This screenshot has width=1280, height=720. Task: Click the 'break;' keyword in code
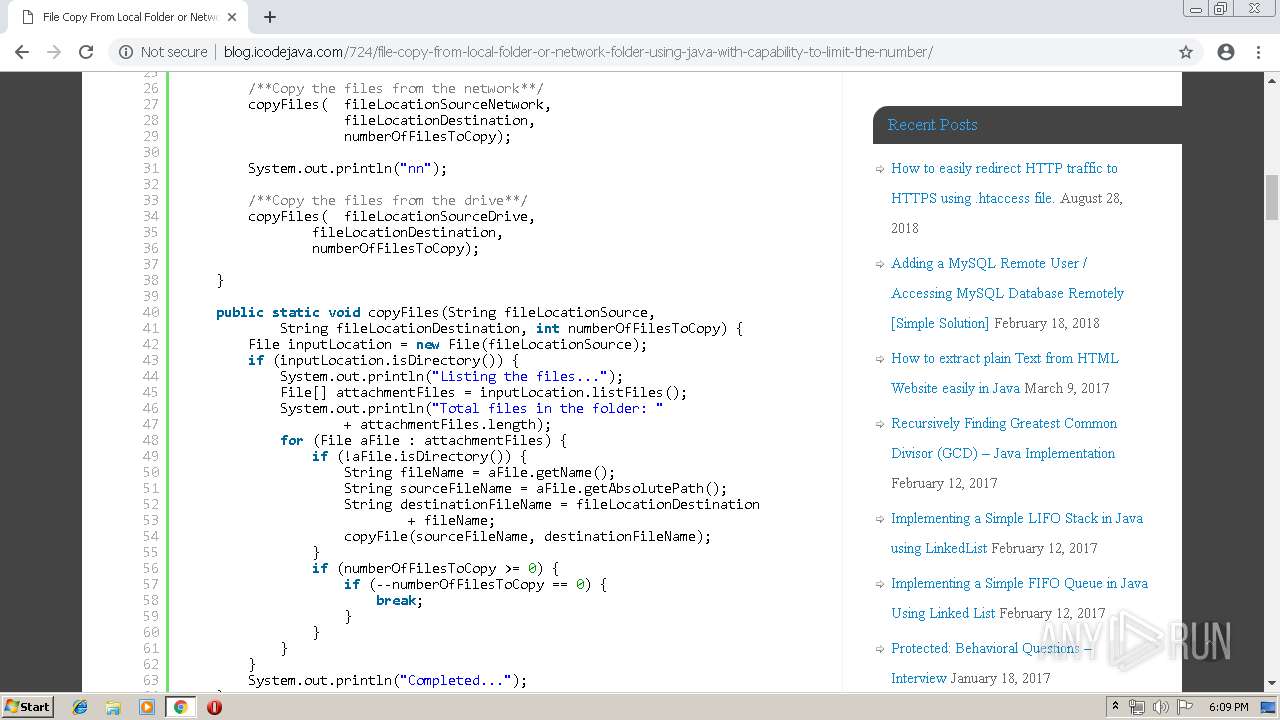click(399, 600)
